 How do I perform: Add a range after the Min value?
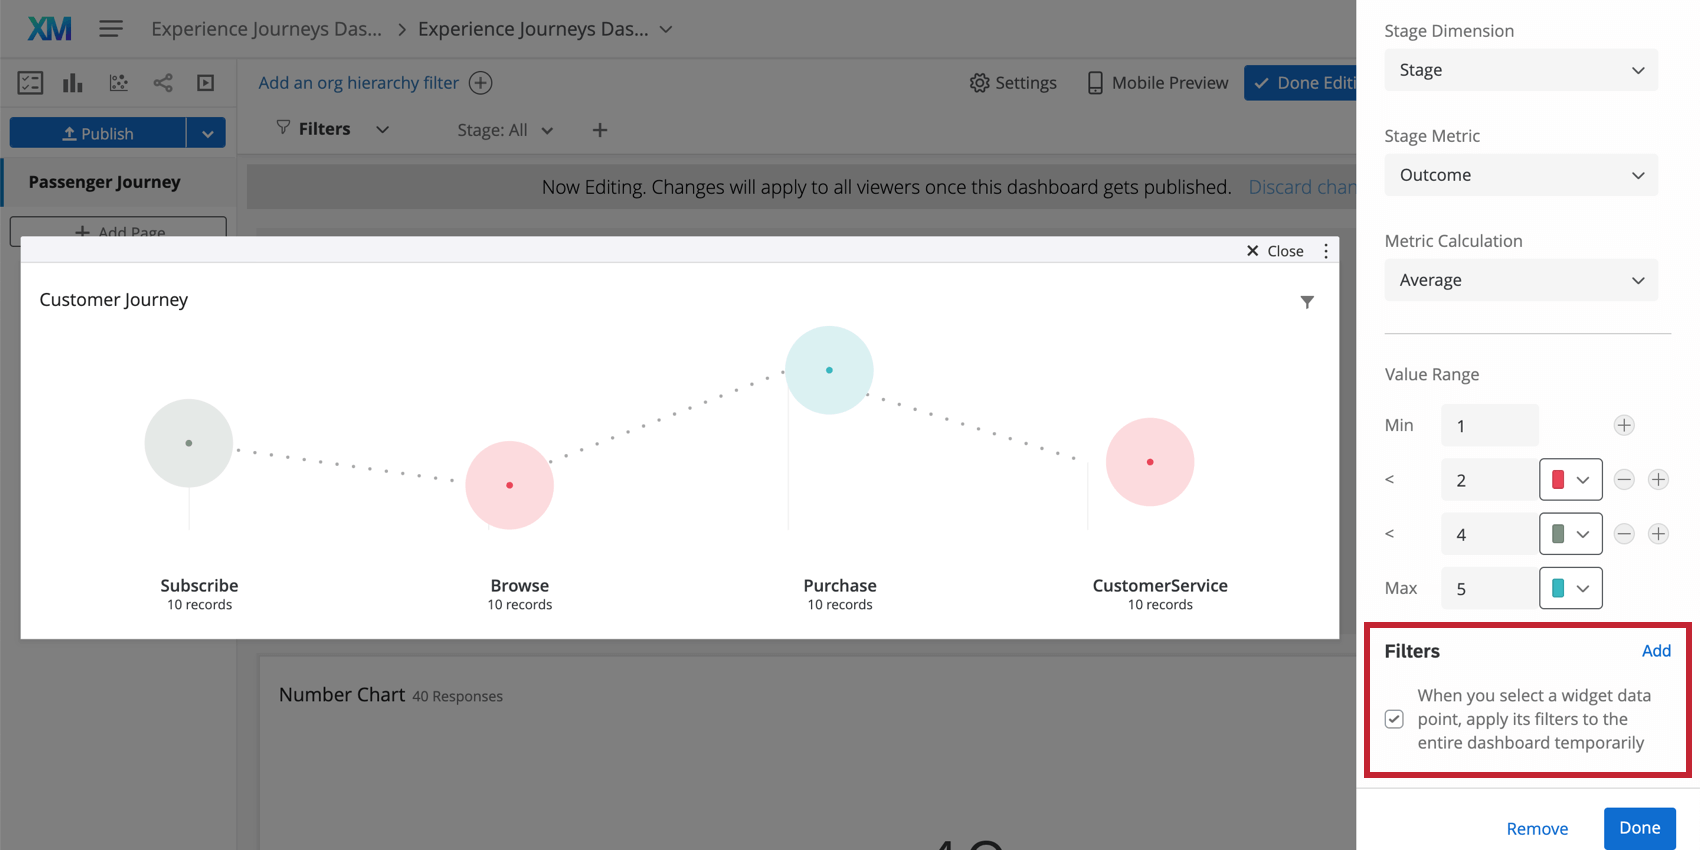point(1624,426)
